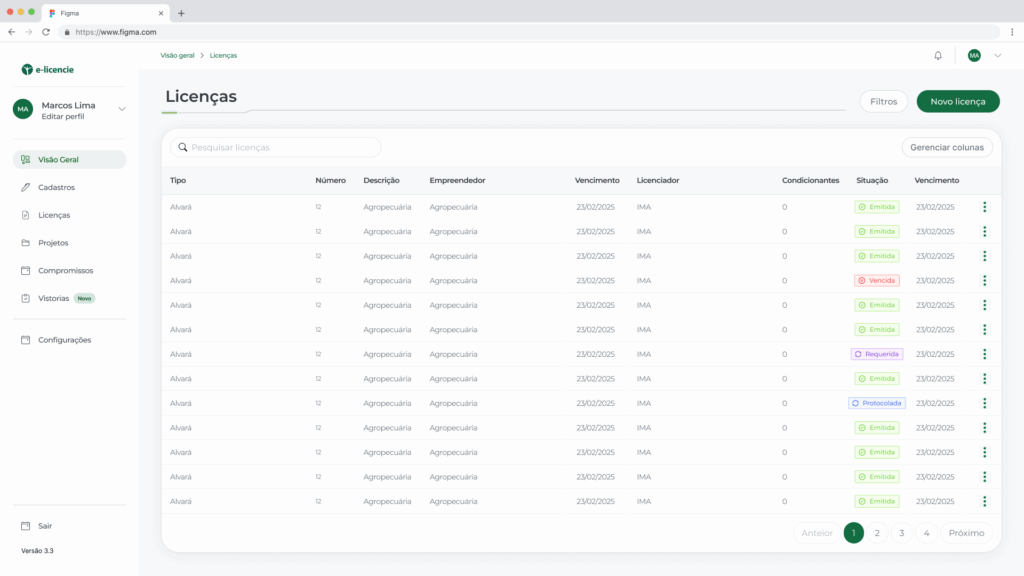This screenshot has height=576, width=1024.
Task: Click the Compromissos calendar icon in sidebar
Action: pos(25,270)
